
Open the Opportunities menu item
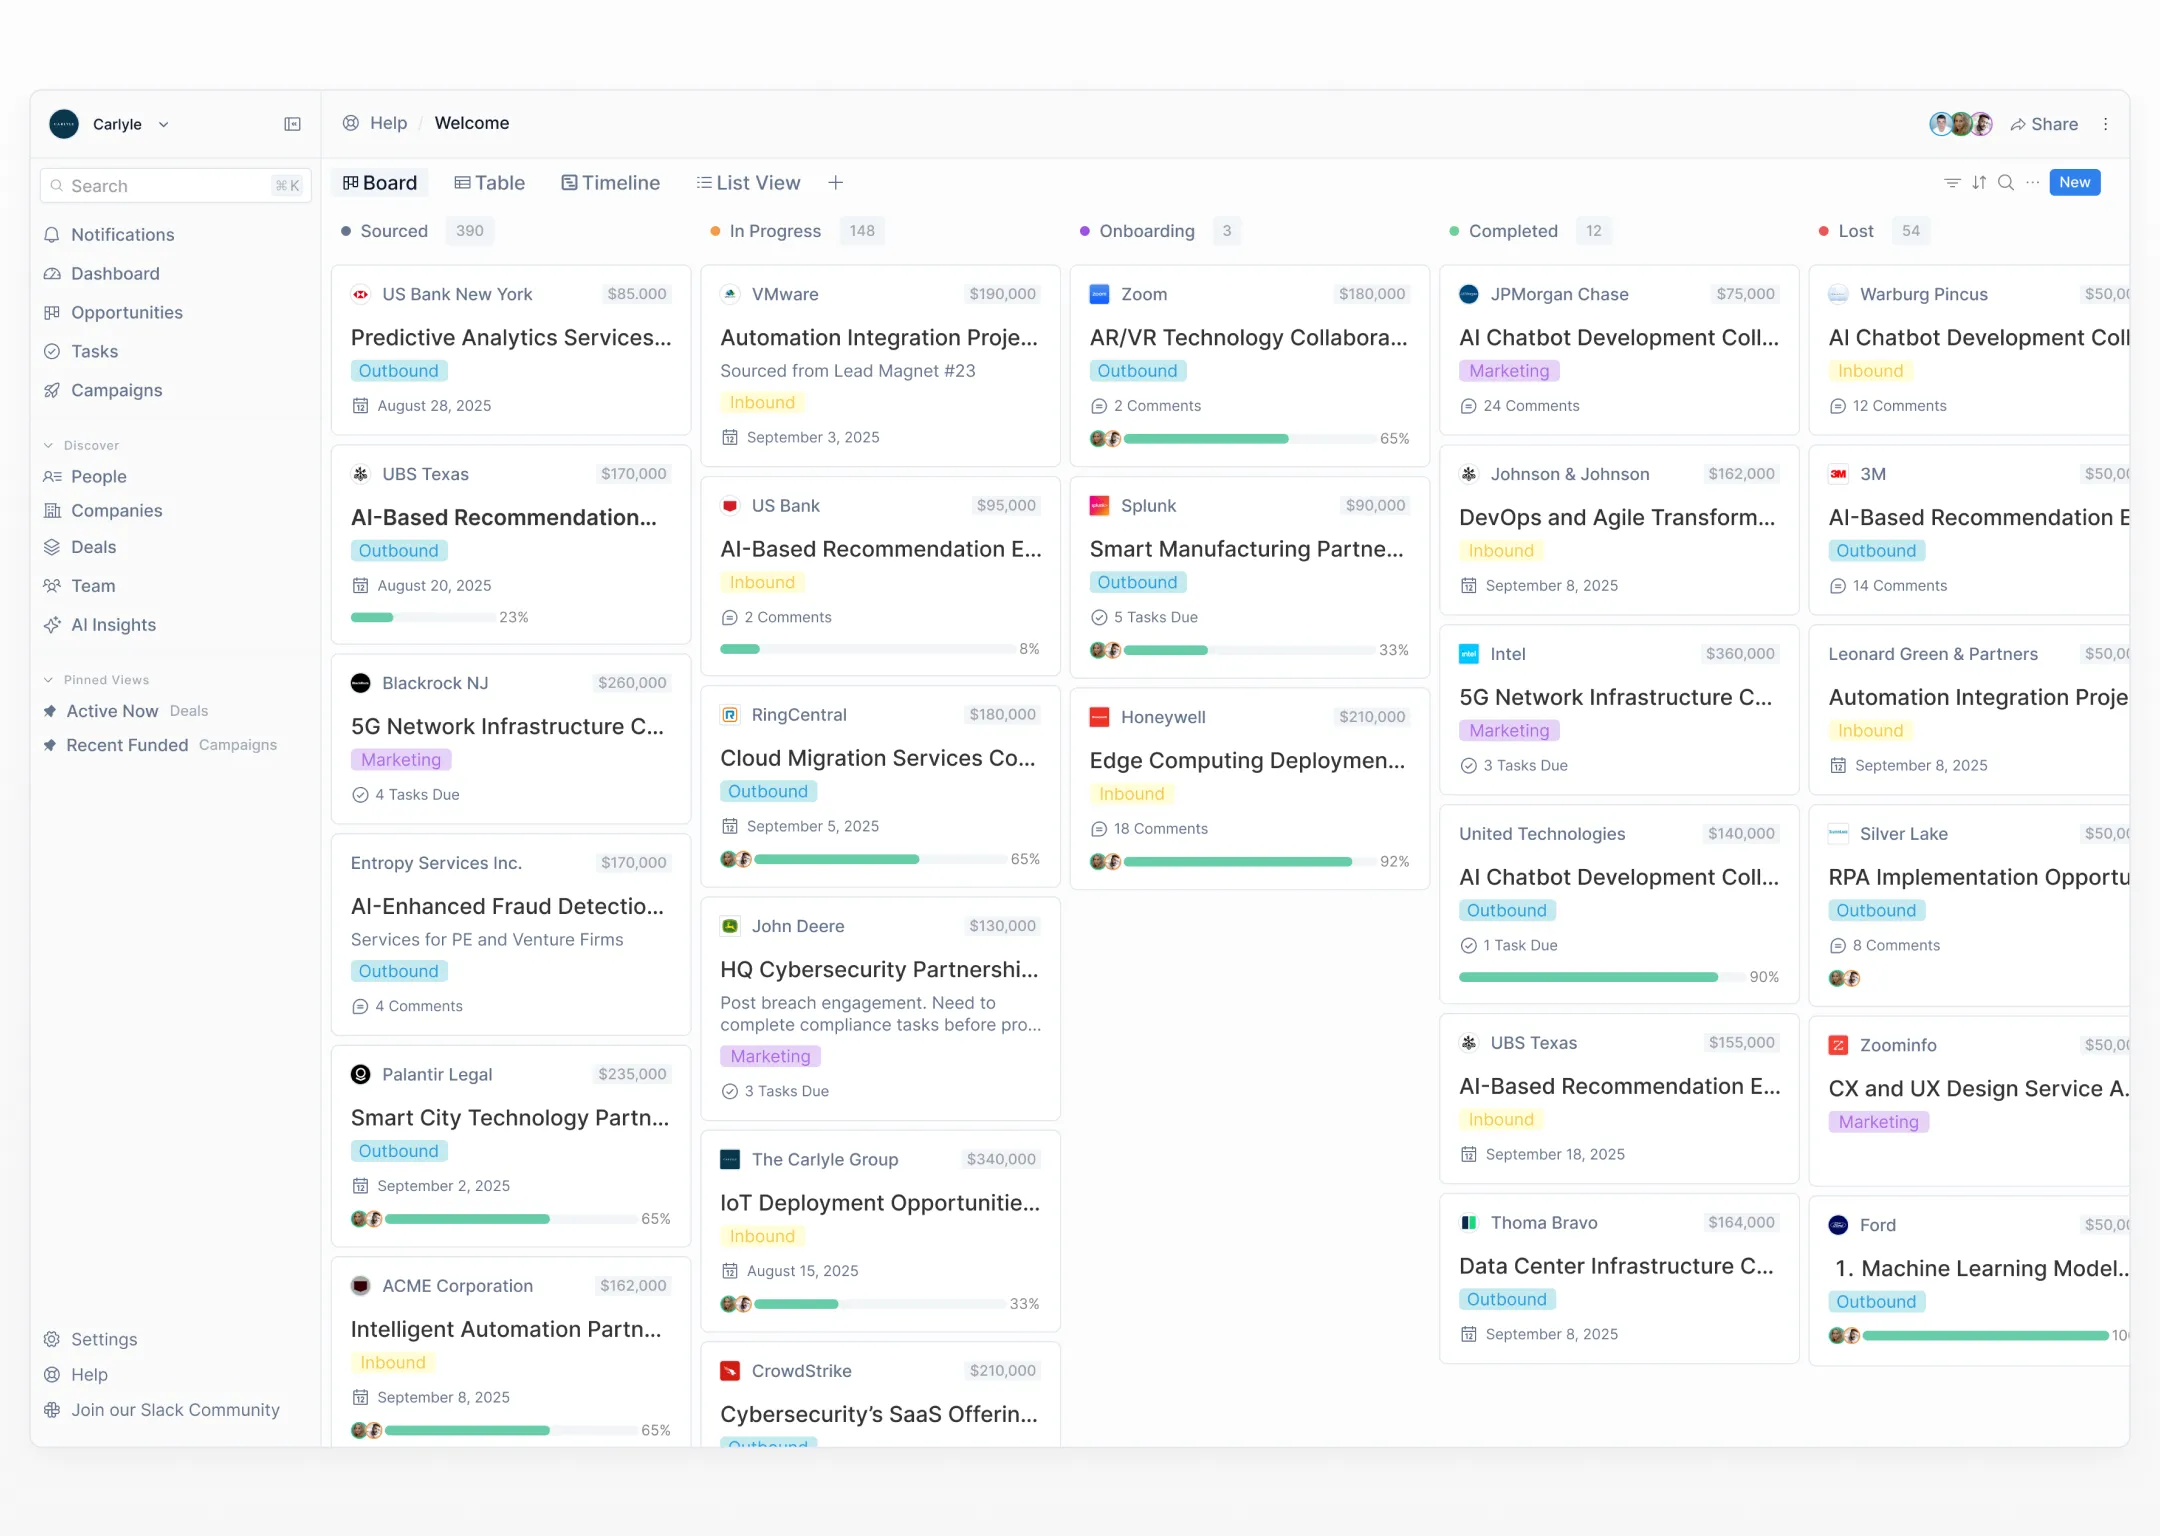[126, 311]
